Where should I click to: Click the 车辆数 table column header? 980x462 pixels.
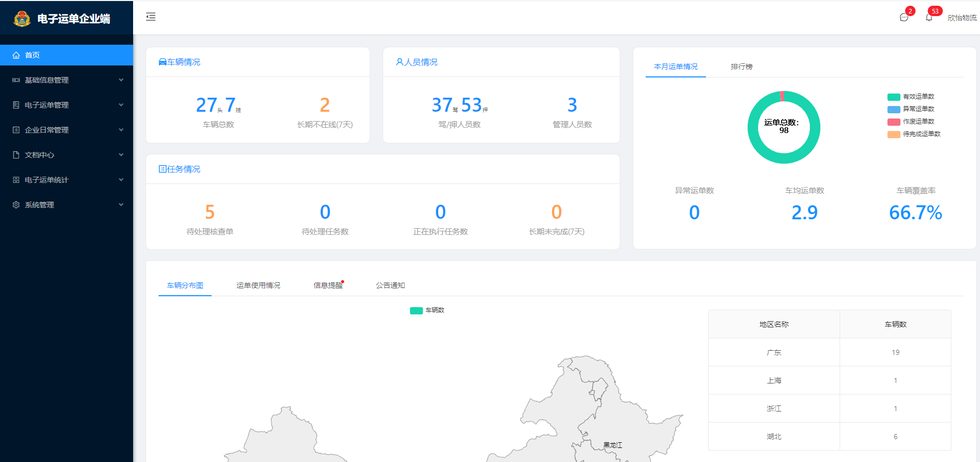pos(895,324)
